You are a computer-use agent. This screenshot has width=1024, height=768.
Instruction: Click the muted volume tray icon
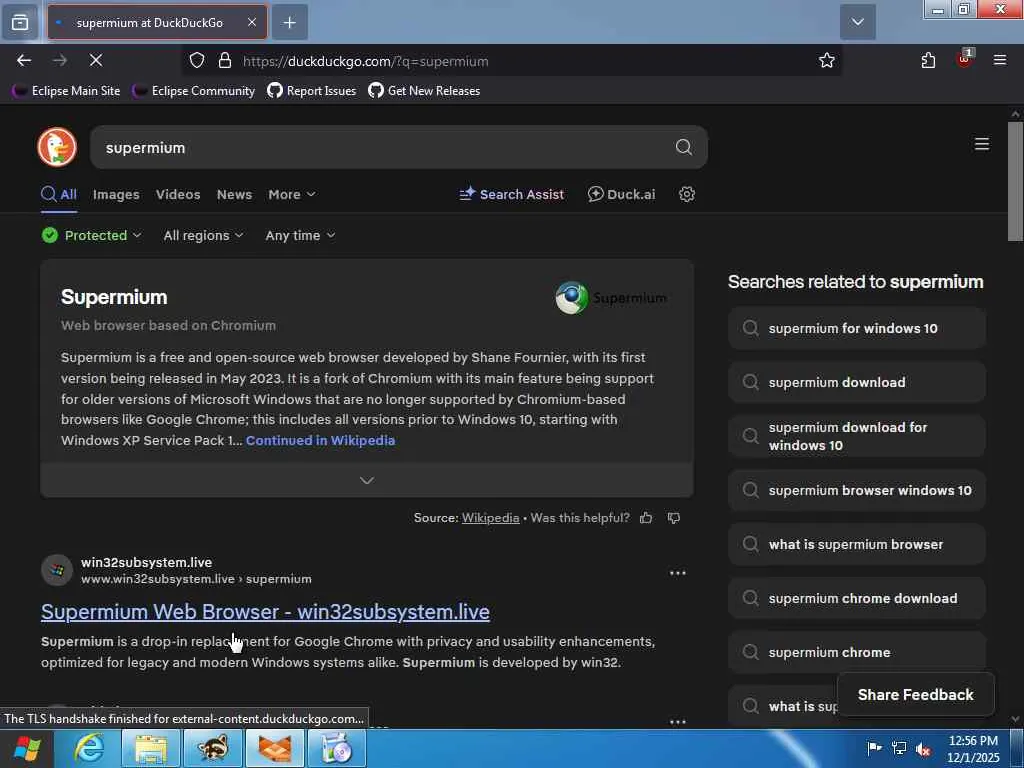923,748
